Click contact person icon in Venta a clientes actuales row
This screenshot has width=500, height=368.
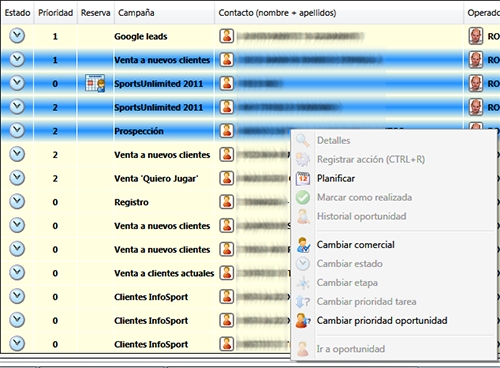[227, 273]
